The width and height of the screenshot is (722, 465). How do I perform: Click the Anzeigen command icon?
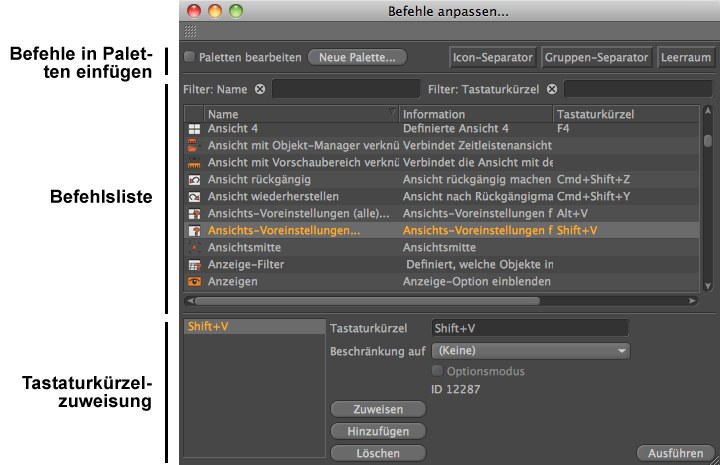pyautogui.click(x=194, y=282)
